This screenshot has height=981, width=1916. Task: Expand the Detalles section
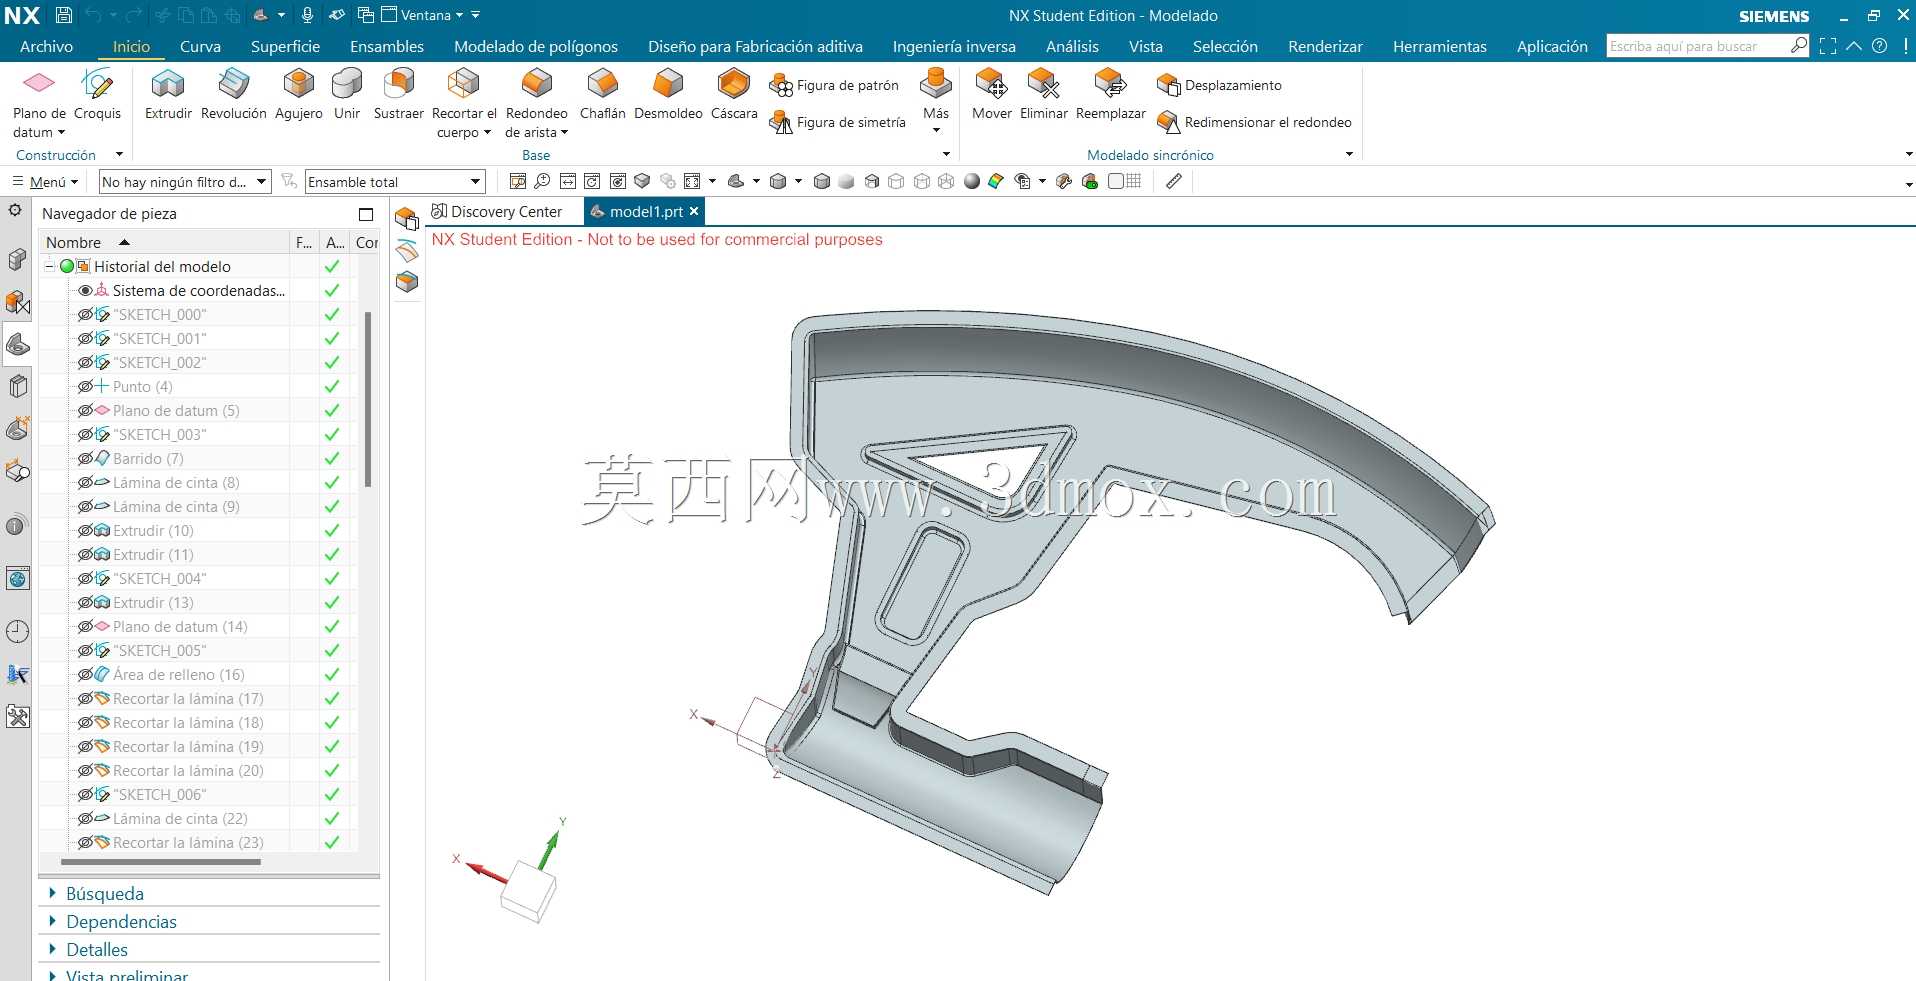point(52,949)
